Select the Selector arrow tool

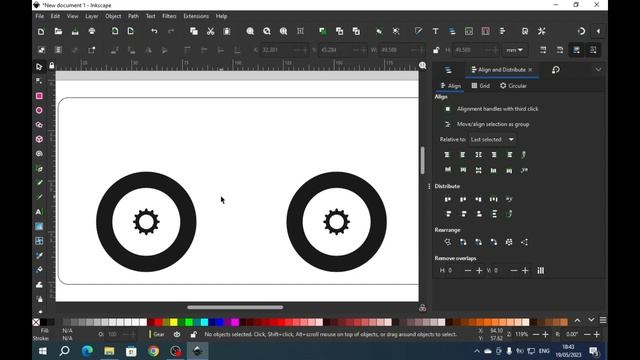pyautogui.click(x=39, y=67)
